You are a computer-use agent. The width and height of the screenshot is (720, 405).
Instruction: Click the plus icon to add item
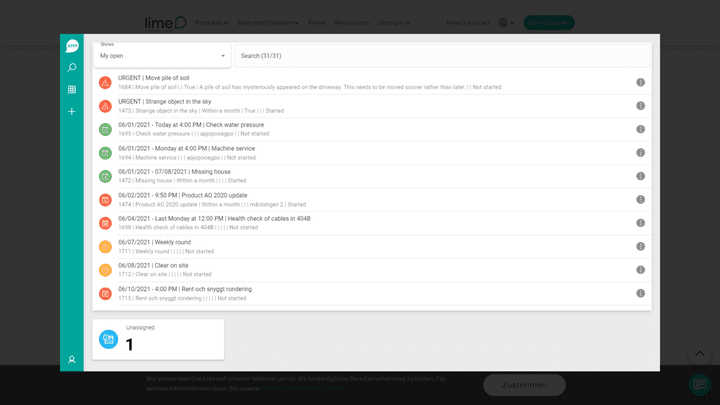pyautogui.click(x=72, y=112)
